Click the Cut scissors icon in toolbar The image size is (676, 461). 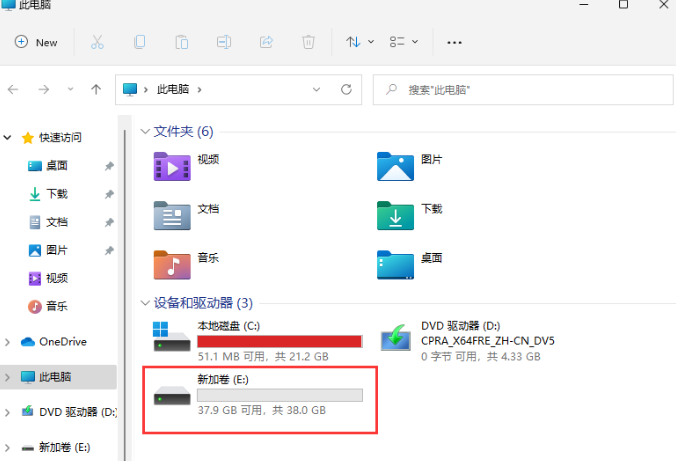tap(97, 42)
